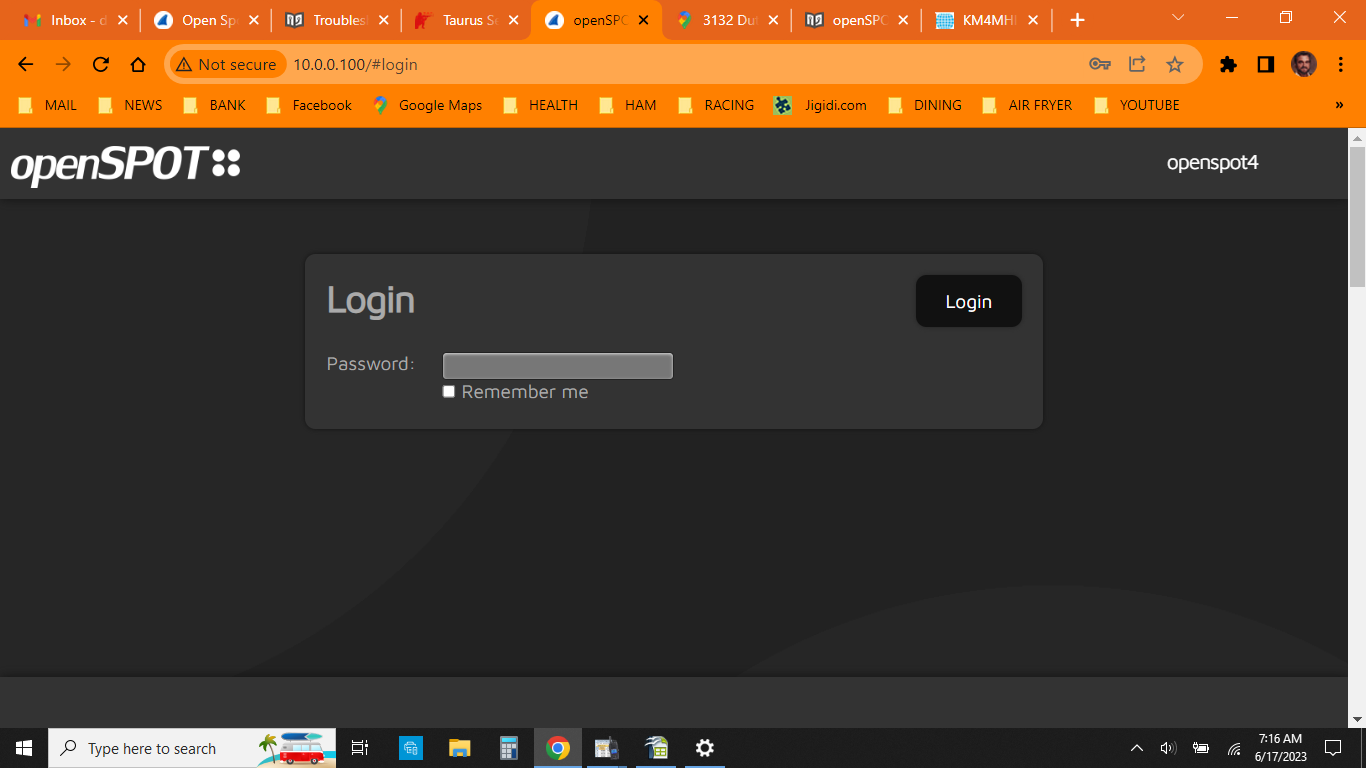This screenshot has width=1366, height=768.
Task: Bookmark this page using the star icon
Action: (x=1175, y=63)
